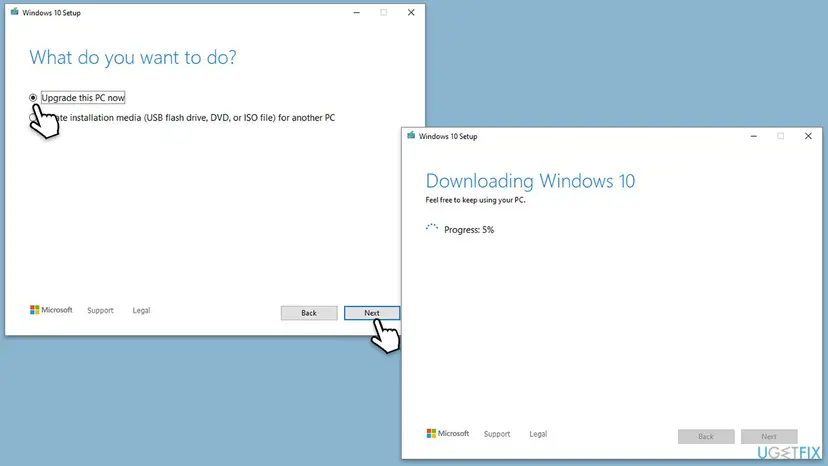Click the 'Windows 10 Setup' title of the Downloading window
This screenshot has width=828, height=466.
coord(448,136)
